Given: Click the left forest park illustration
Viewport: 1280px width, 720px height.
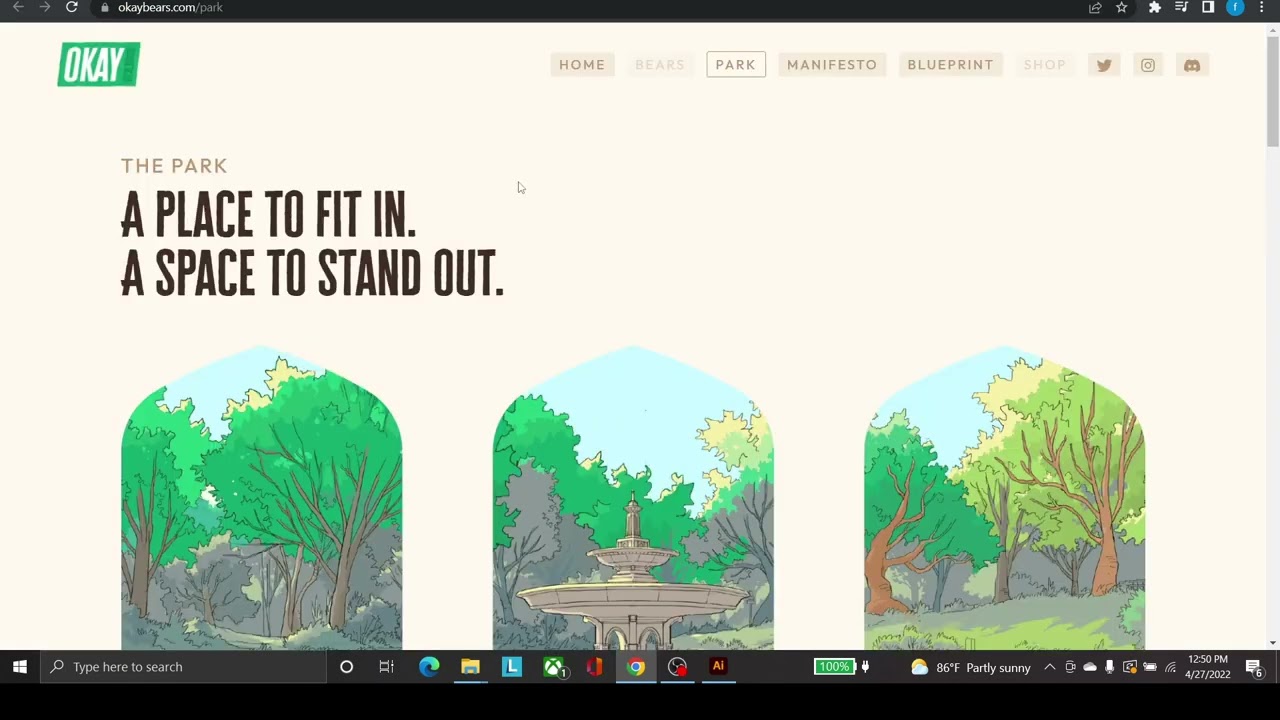Looking at the screenshot, I should pos(262,498).
